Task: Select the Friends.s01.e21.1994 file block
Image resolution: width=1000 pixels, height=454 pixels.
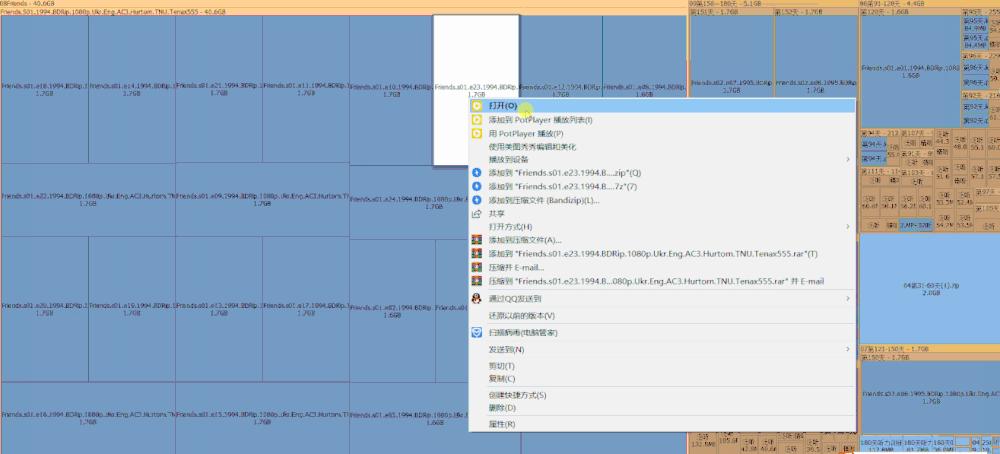Action: 219,89
